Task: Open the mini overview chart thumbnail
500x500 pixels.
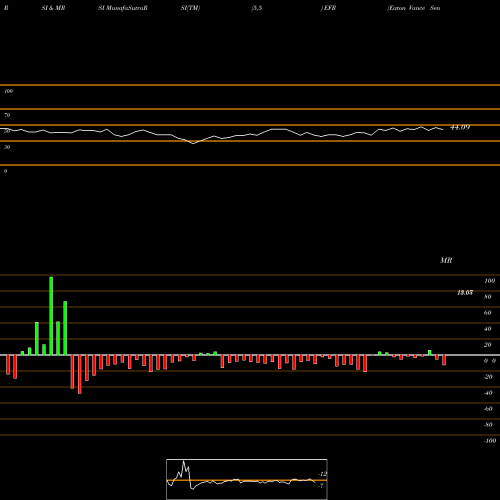Action: point(247,479)
